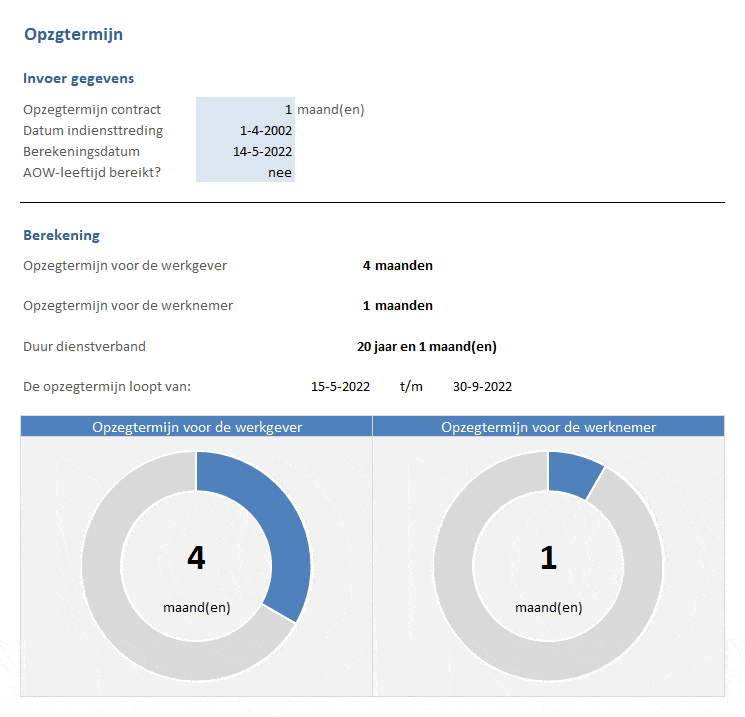Click the Datum indiensttreding date cell
This screenshot has width=745, height=717.
pyautogui.click(x=245, y=130)
